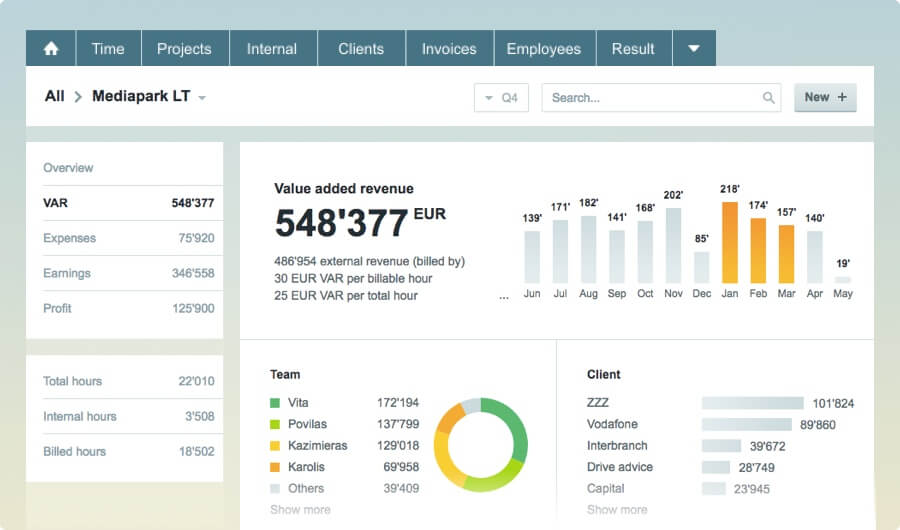Click Show more under Team
Viewport: 900px width, 530px height.
point(300,509)
